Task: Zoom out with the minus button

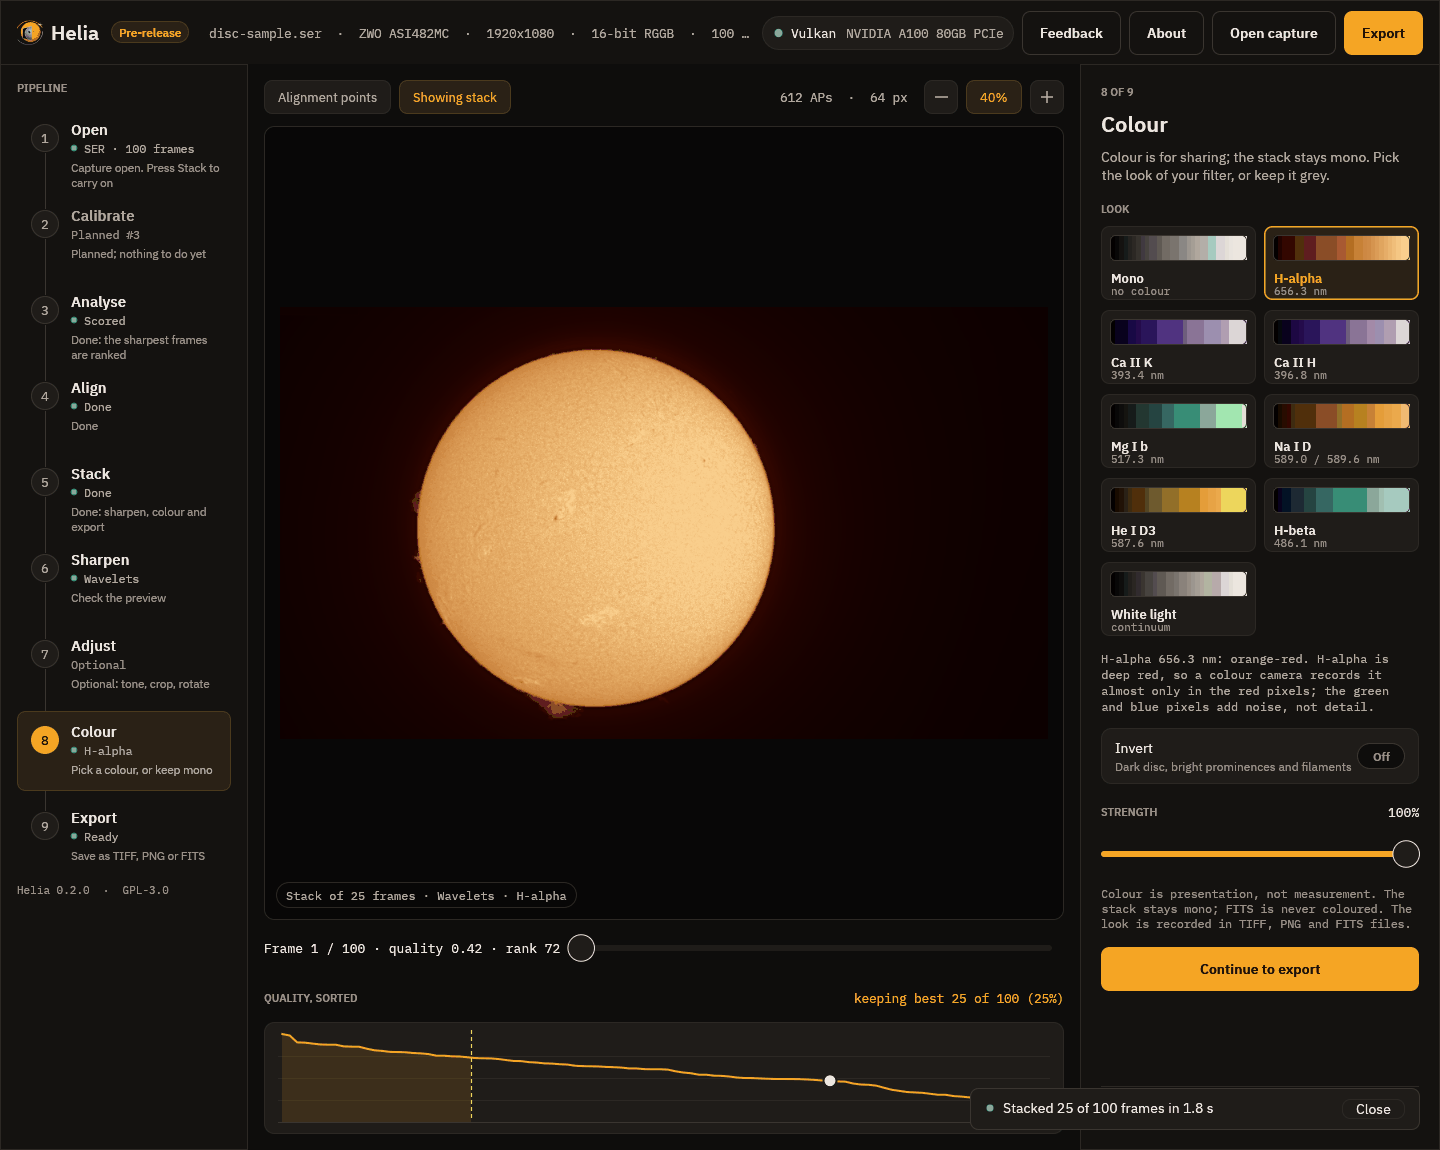Action: tap(941, 97)
